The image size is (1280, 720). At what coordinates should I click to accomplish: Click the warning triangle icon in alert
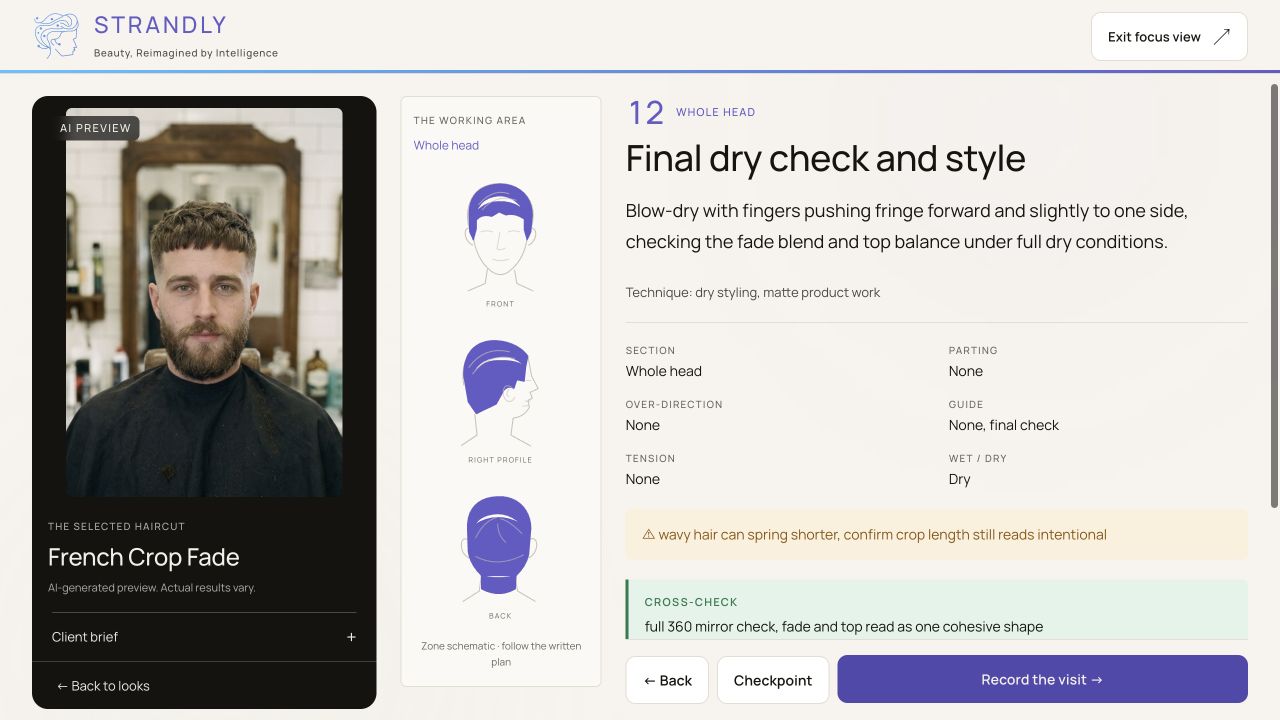648,535
